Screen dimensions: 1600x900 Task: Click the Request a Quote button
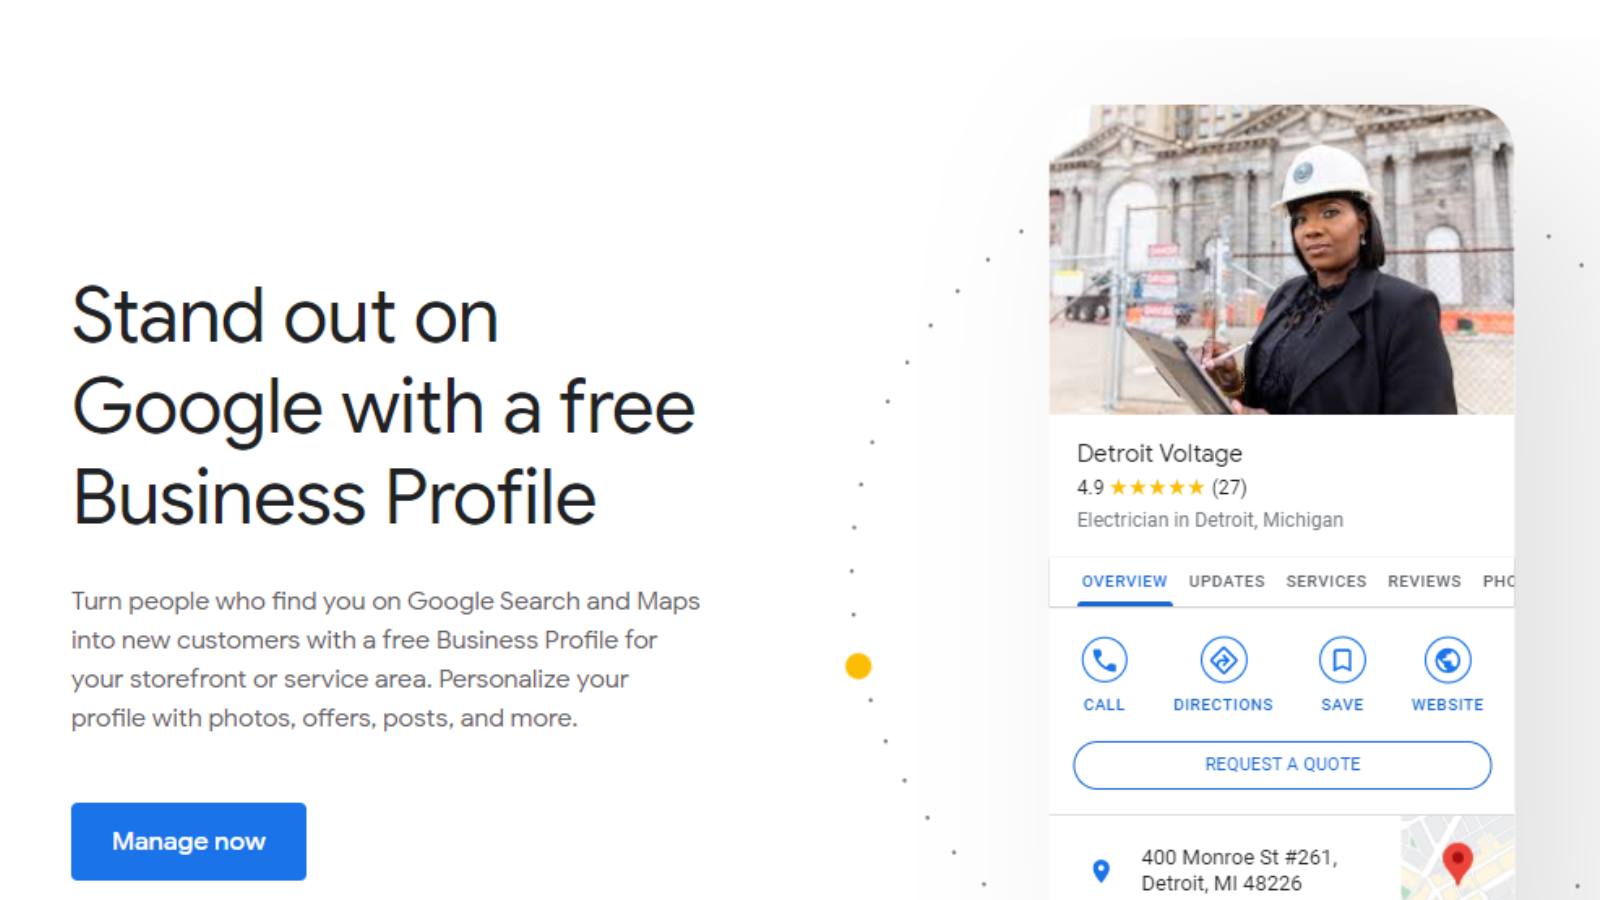click(x=1282, y=765)
